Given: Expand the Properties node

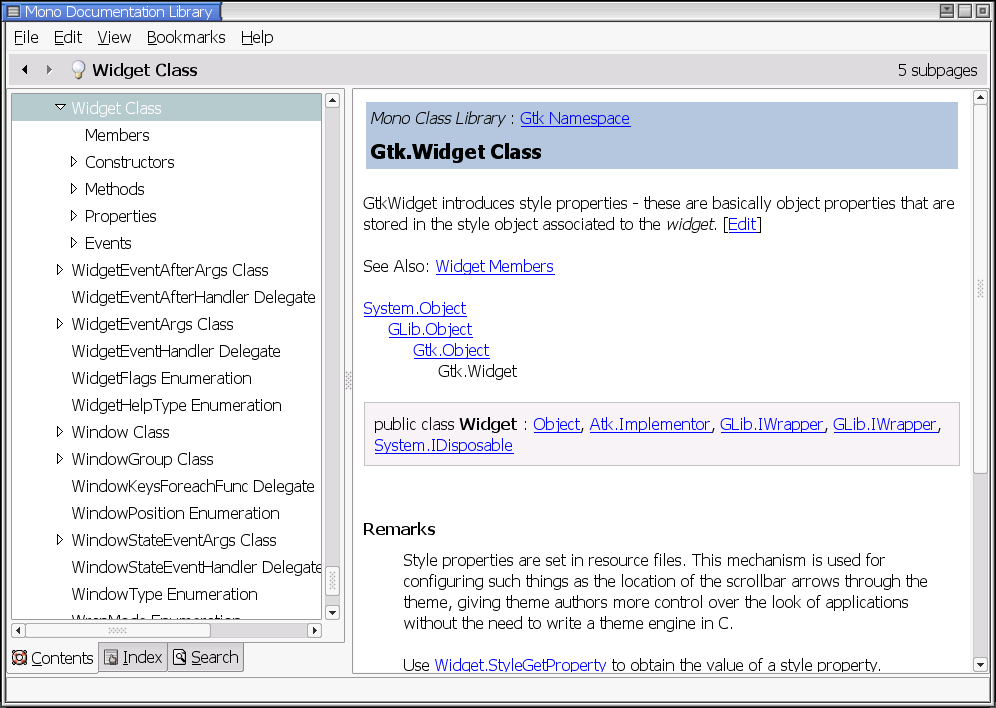Looking at the screenshot, I should click(x=74, y=216).
